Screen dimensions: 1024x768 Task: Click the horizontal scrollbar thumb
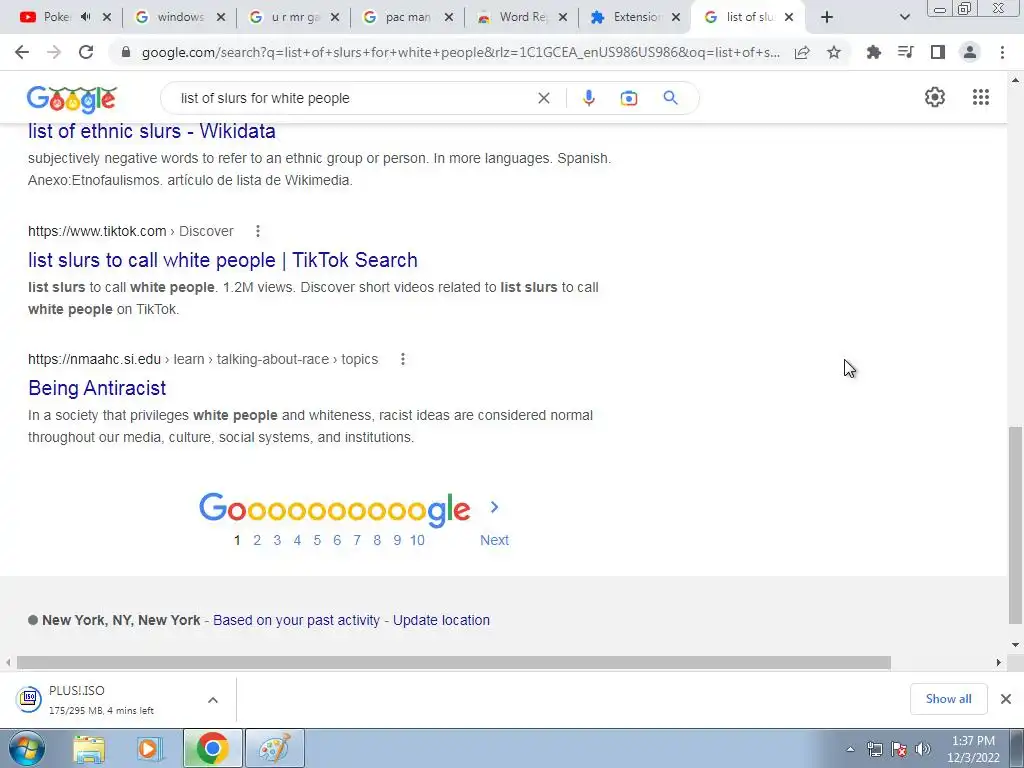(453, 662)
